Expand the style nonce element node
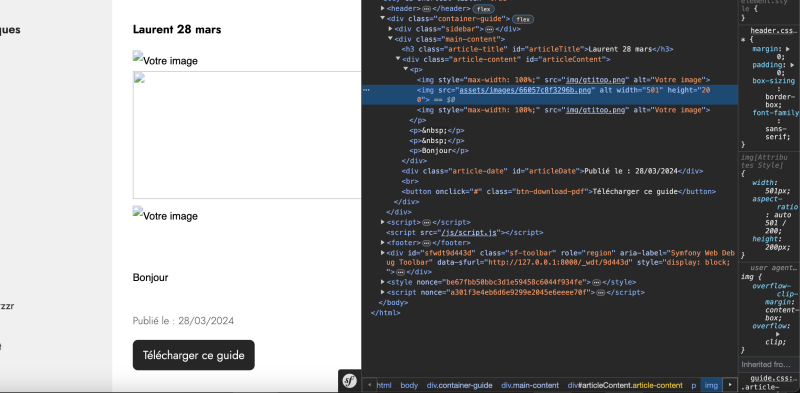 pos(383,282)
